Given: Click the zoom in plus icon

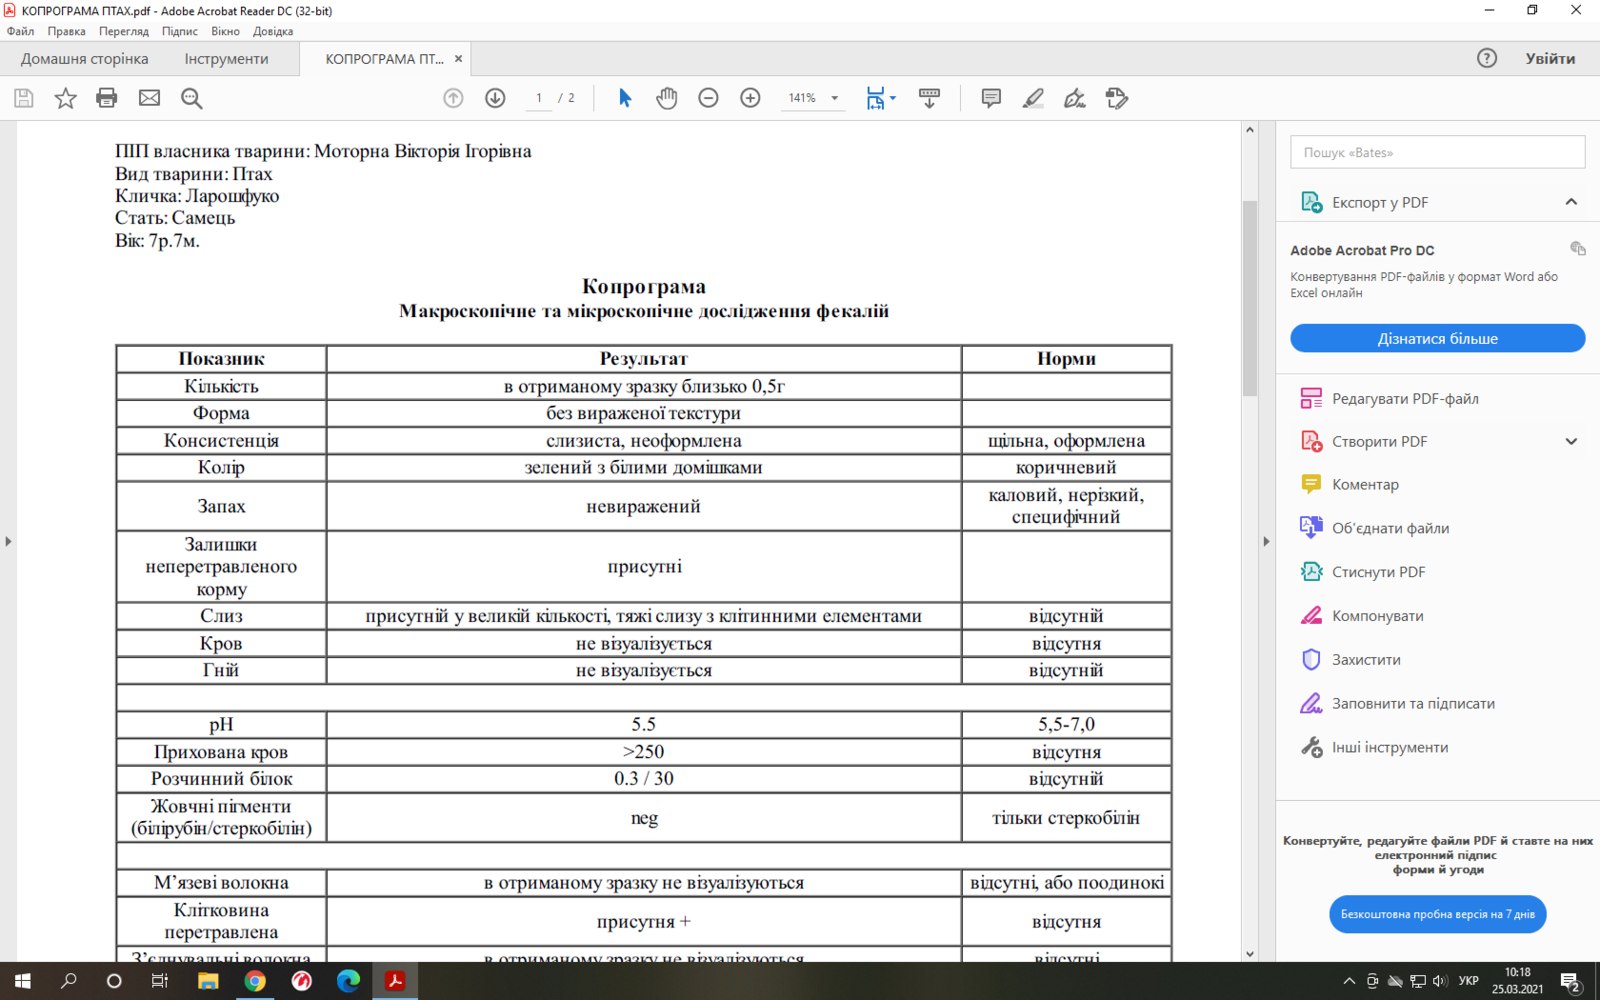Looking at the screenshot, I should [750, 98].
